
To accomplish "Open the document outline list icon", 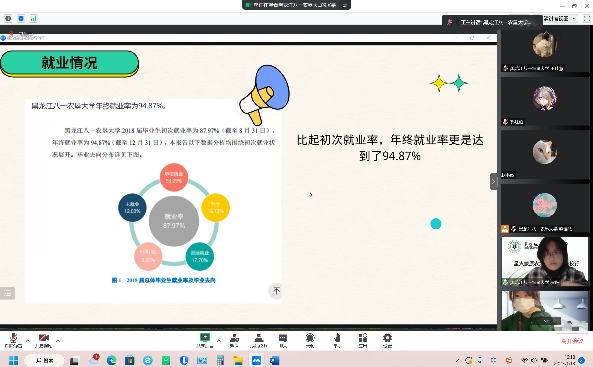I will pyautogui.click(x=7, y=293).
